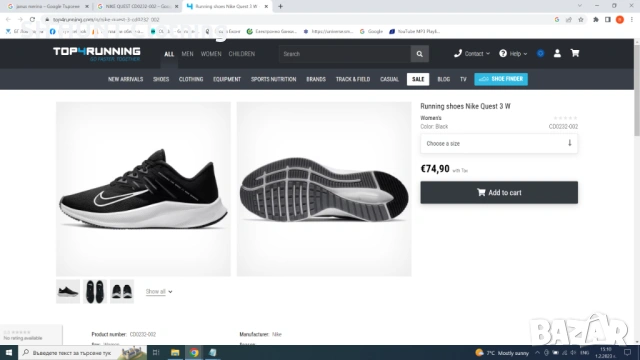Switch to the first Google search tab
This screenshot has width=640, height=360.
tap(47, 6)
